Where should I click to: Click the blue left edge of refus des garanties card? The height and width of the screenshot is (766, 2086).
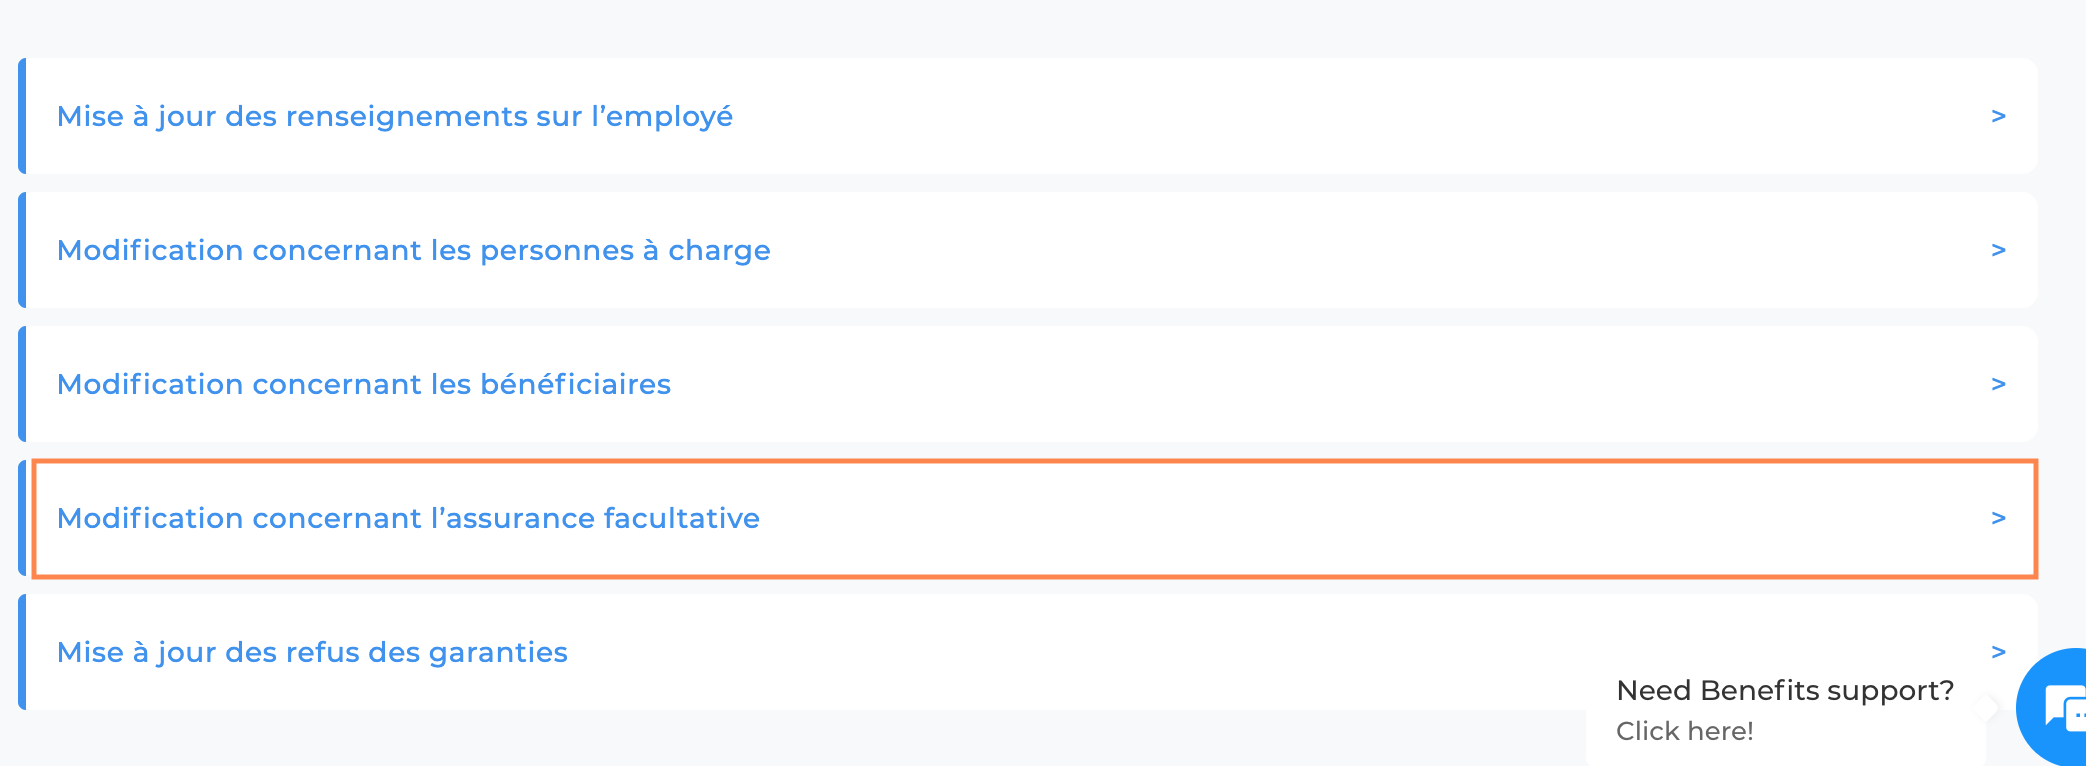(x=22, y=652)
